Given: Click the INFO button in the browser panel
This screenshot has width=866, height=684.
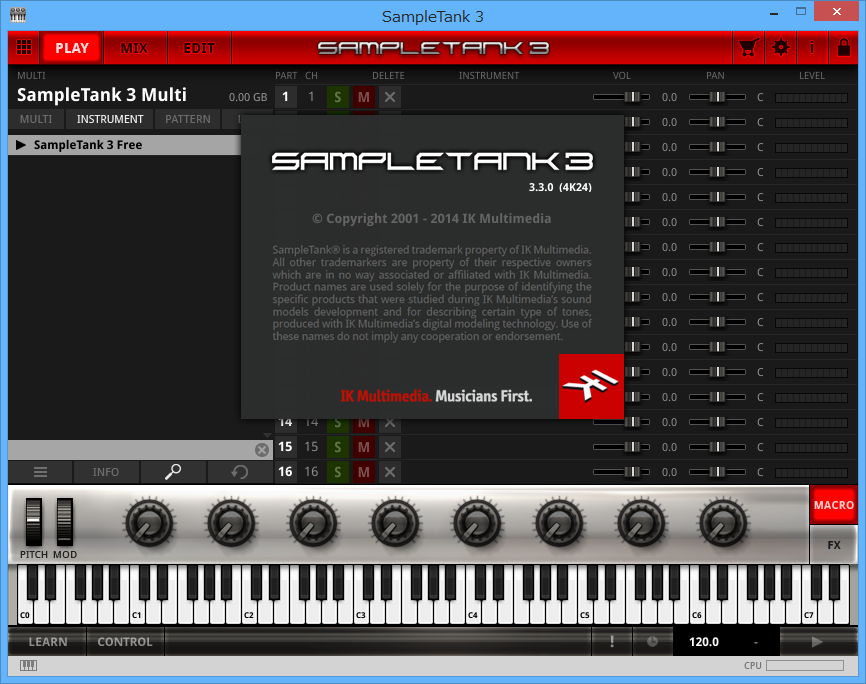Looking at the screenshot, I should pyautogui.click(x=106, y=472).
